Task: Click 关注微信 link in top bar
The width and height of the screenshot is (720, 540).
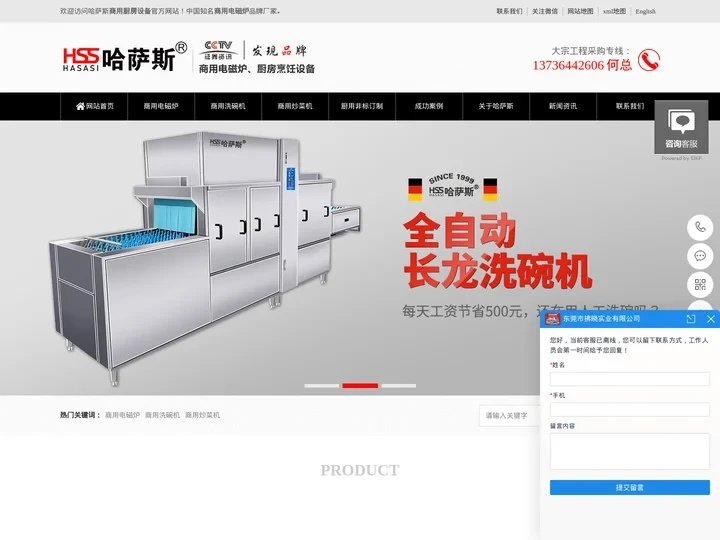Action: click(545, 11)
